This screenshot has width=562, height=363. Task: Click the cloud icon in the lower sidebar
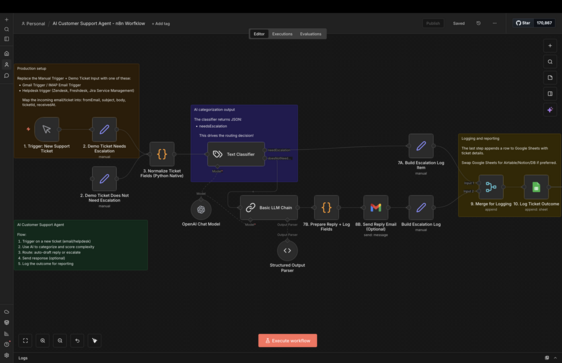click(x=6, y=312)
